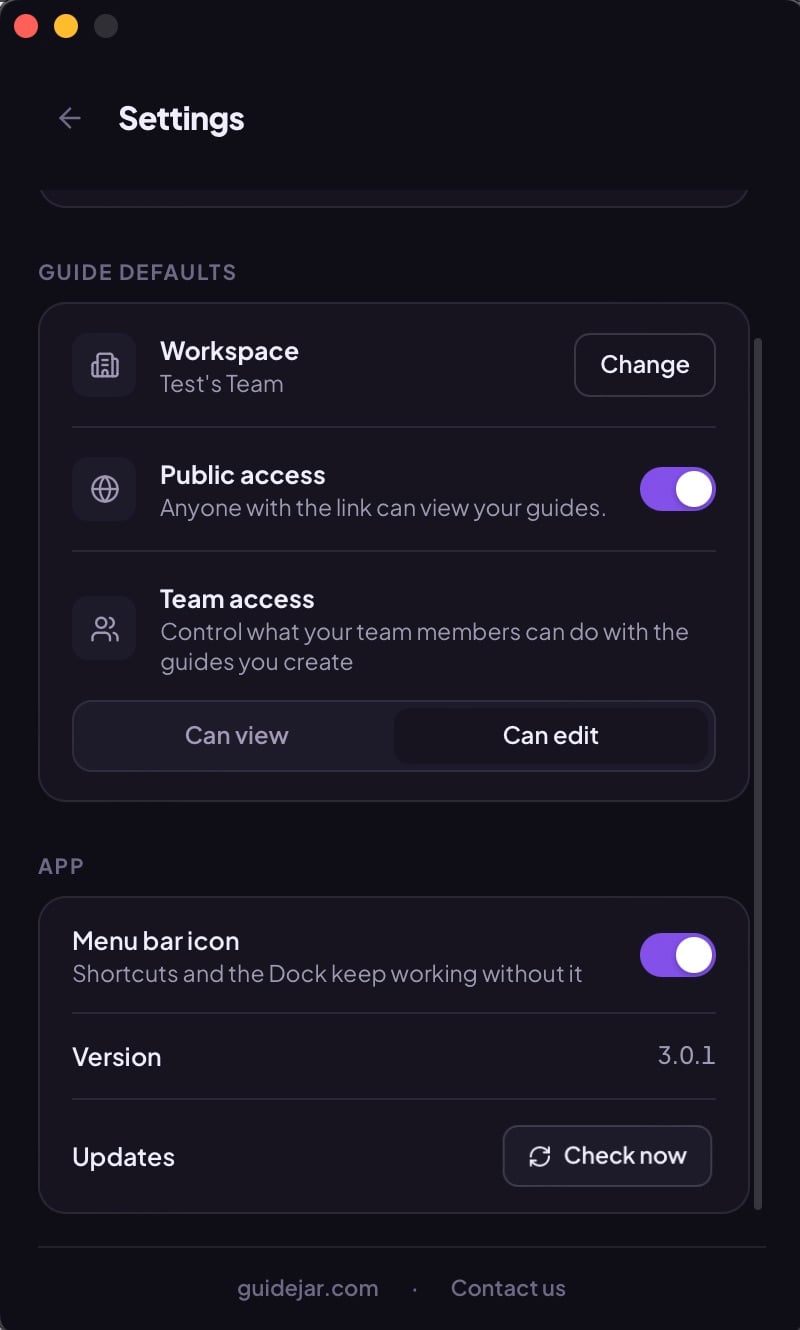This screenshot has height=1330, width=800.
Task: Click the Test's Team workspace name
Action: point(222,384)
